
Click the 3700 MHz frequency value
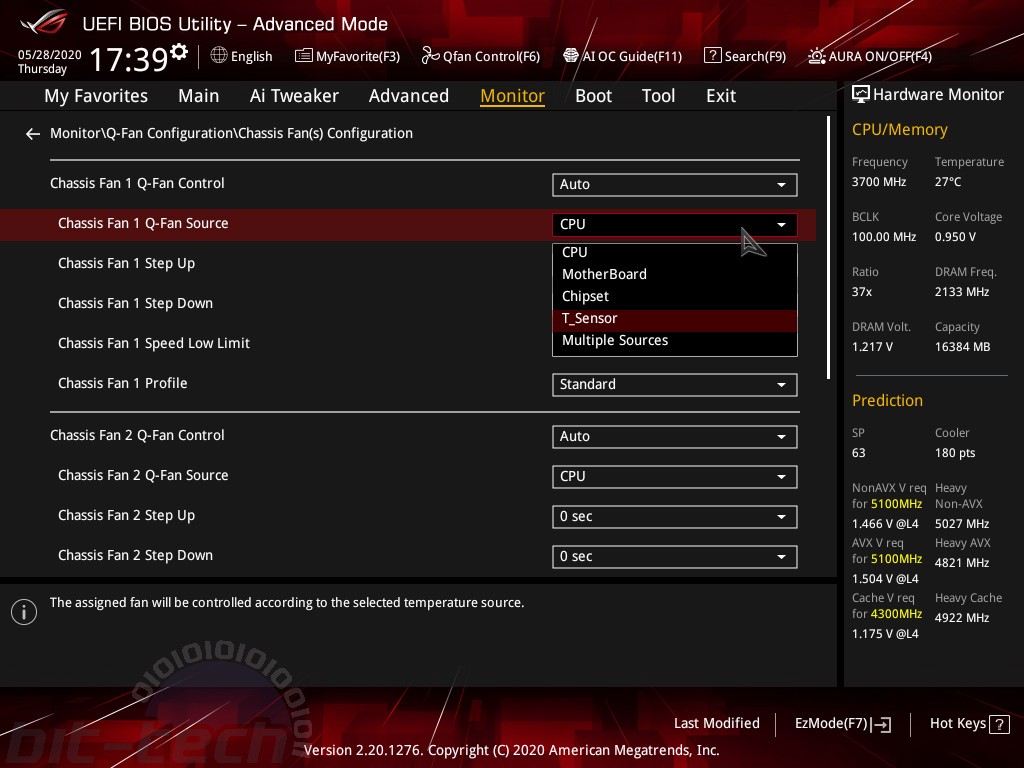click(879, 182)
